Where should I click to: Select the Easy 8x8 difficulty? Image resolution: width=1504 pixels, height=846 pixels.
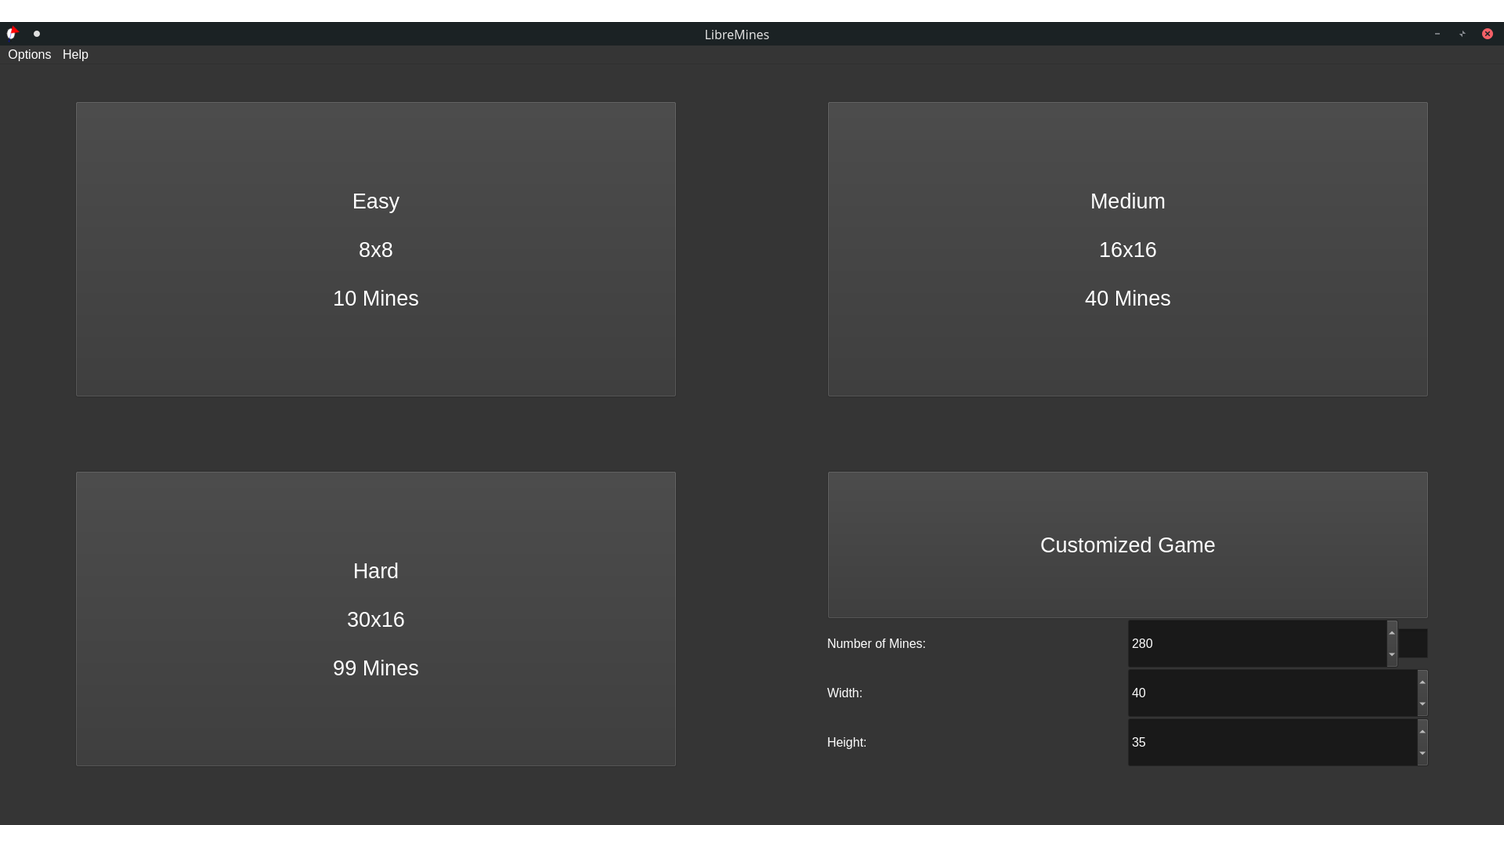click(375, 249)
